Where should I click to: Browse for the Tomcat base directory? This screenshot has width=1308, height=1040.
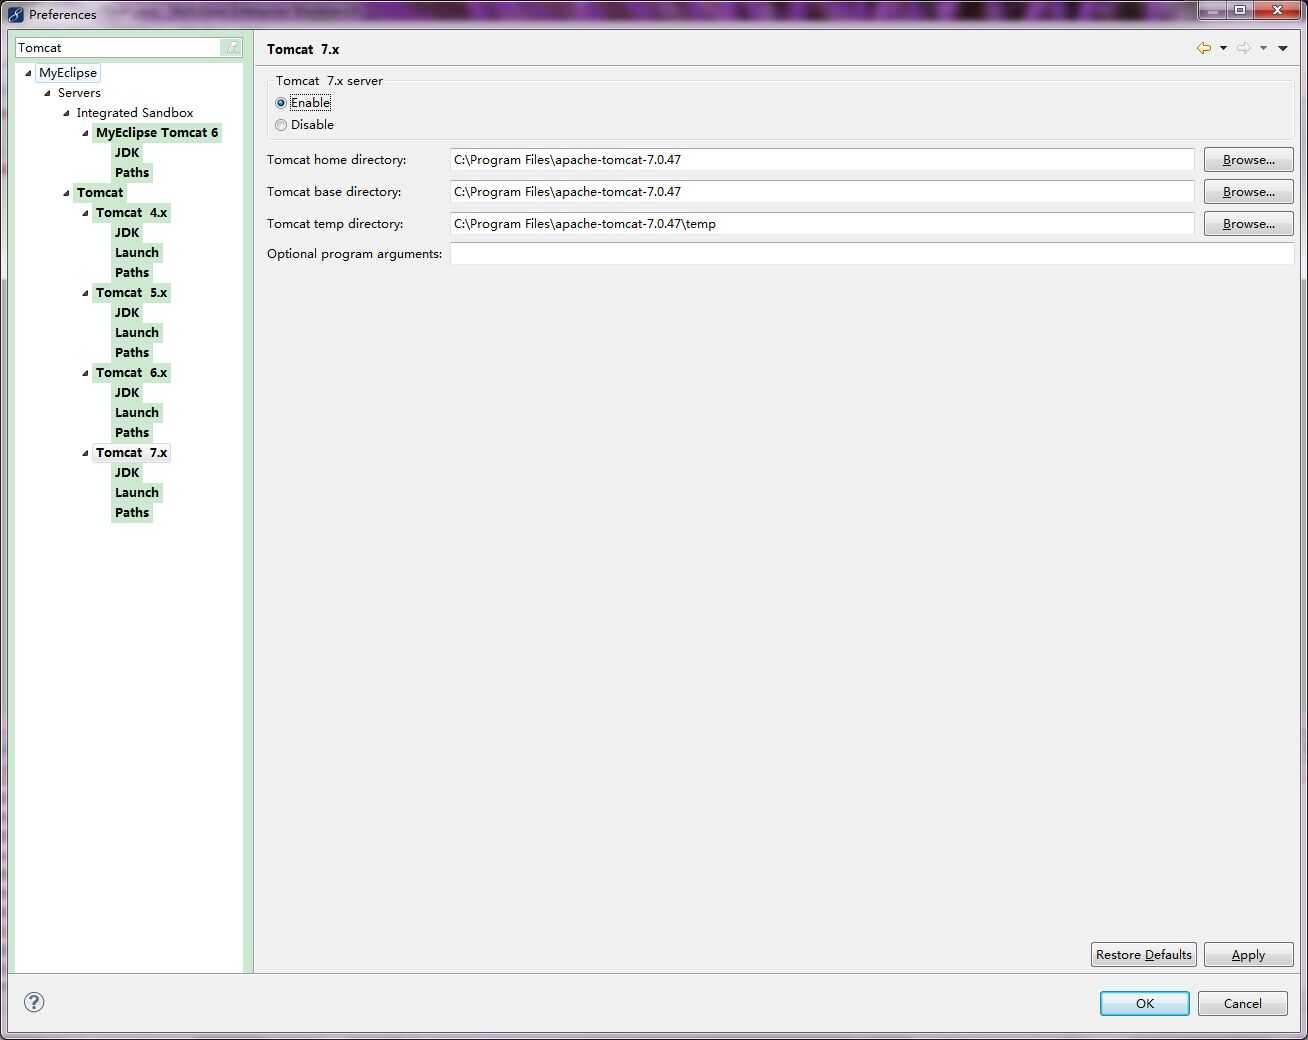pyautogui.click(x=1248, y=192)
